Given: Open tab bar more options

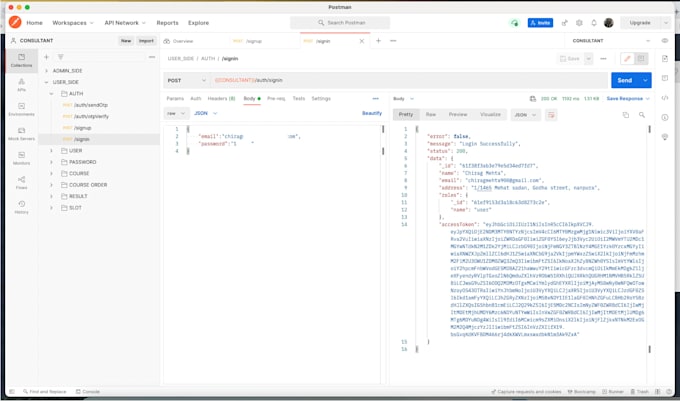Looking at the screenshot, I should [393, 41].
